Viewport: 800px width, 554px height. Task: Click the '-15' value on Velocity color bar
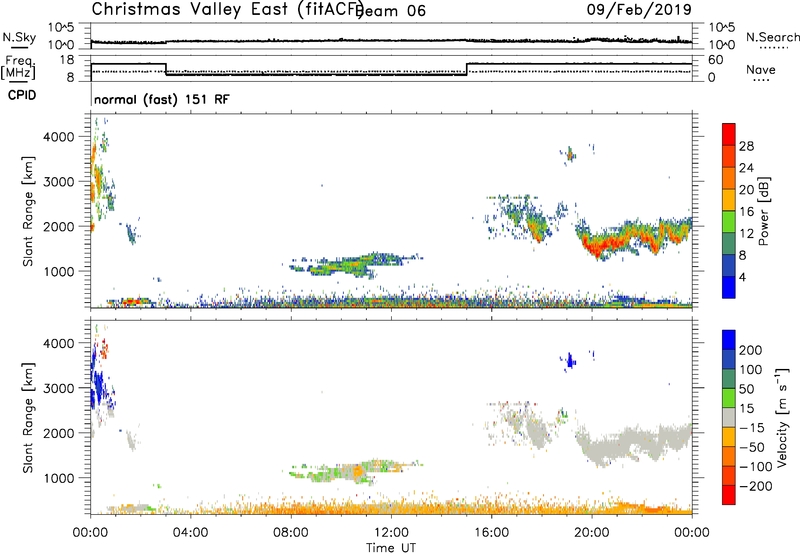[752, 427]
